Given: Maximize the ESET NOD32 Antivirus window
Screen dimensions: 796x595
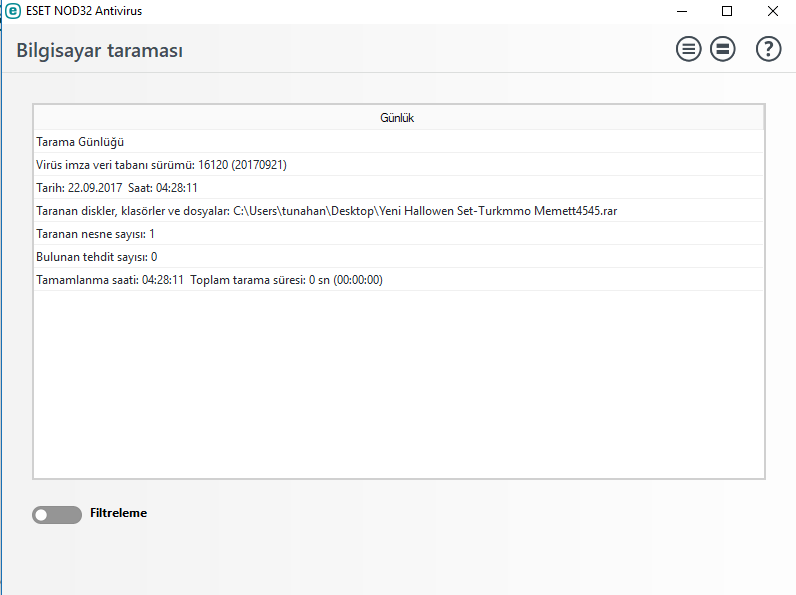Looking at the screenshot, I should (727, 11).
